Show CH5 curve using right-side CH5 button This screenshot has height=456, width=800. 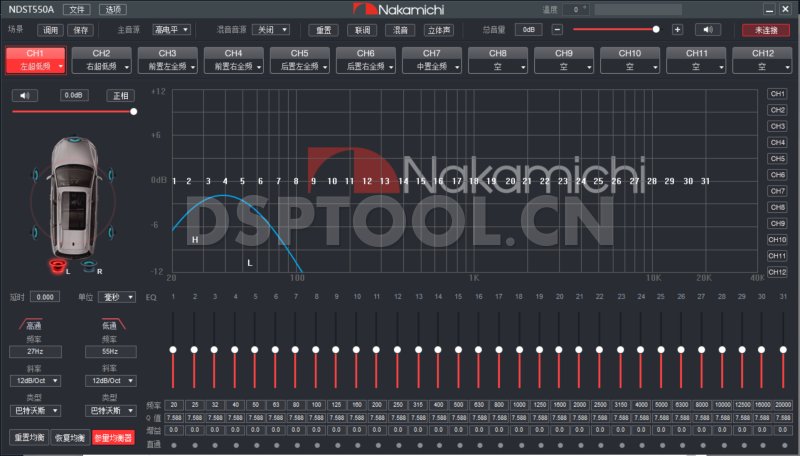[x=777, y=158]
